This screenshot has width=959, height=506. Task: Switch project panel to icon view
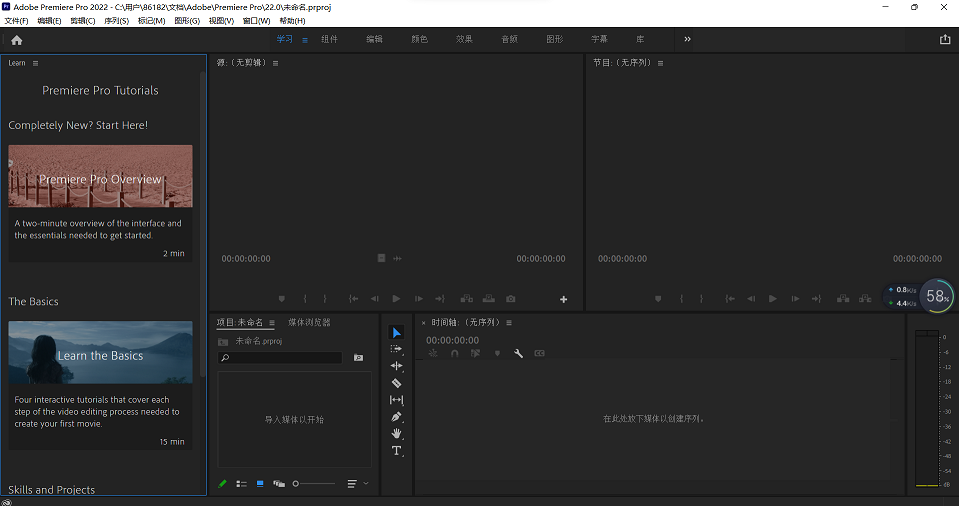point(260,483)
